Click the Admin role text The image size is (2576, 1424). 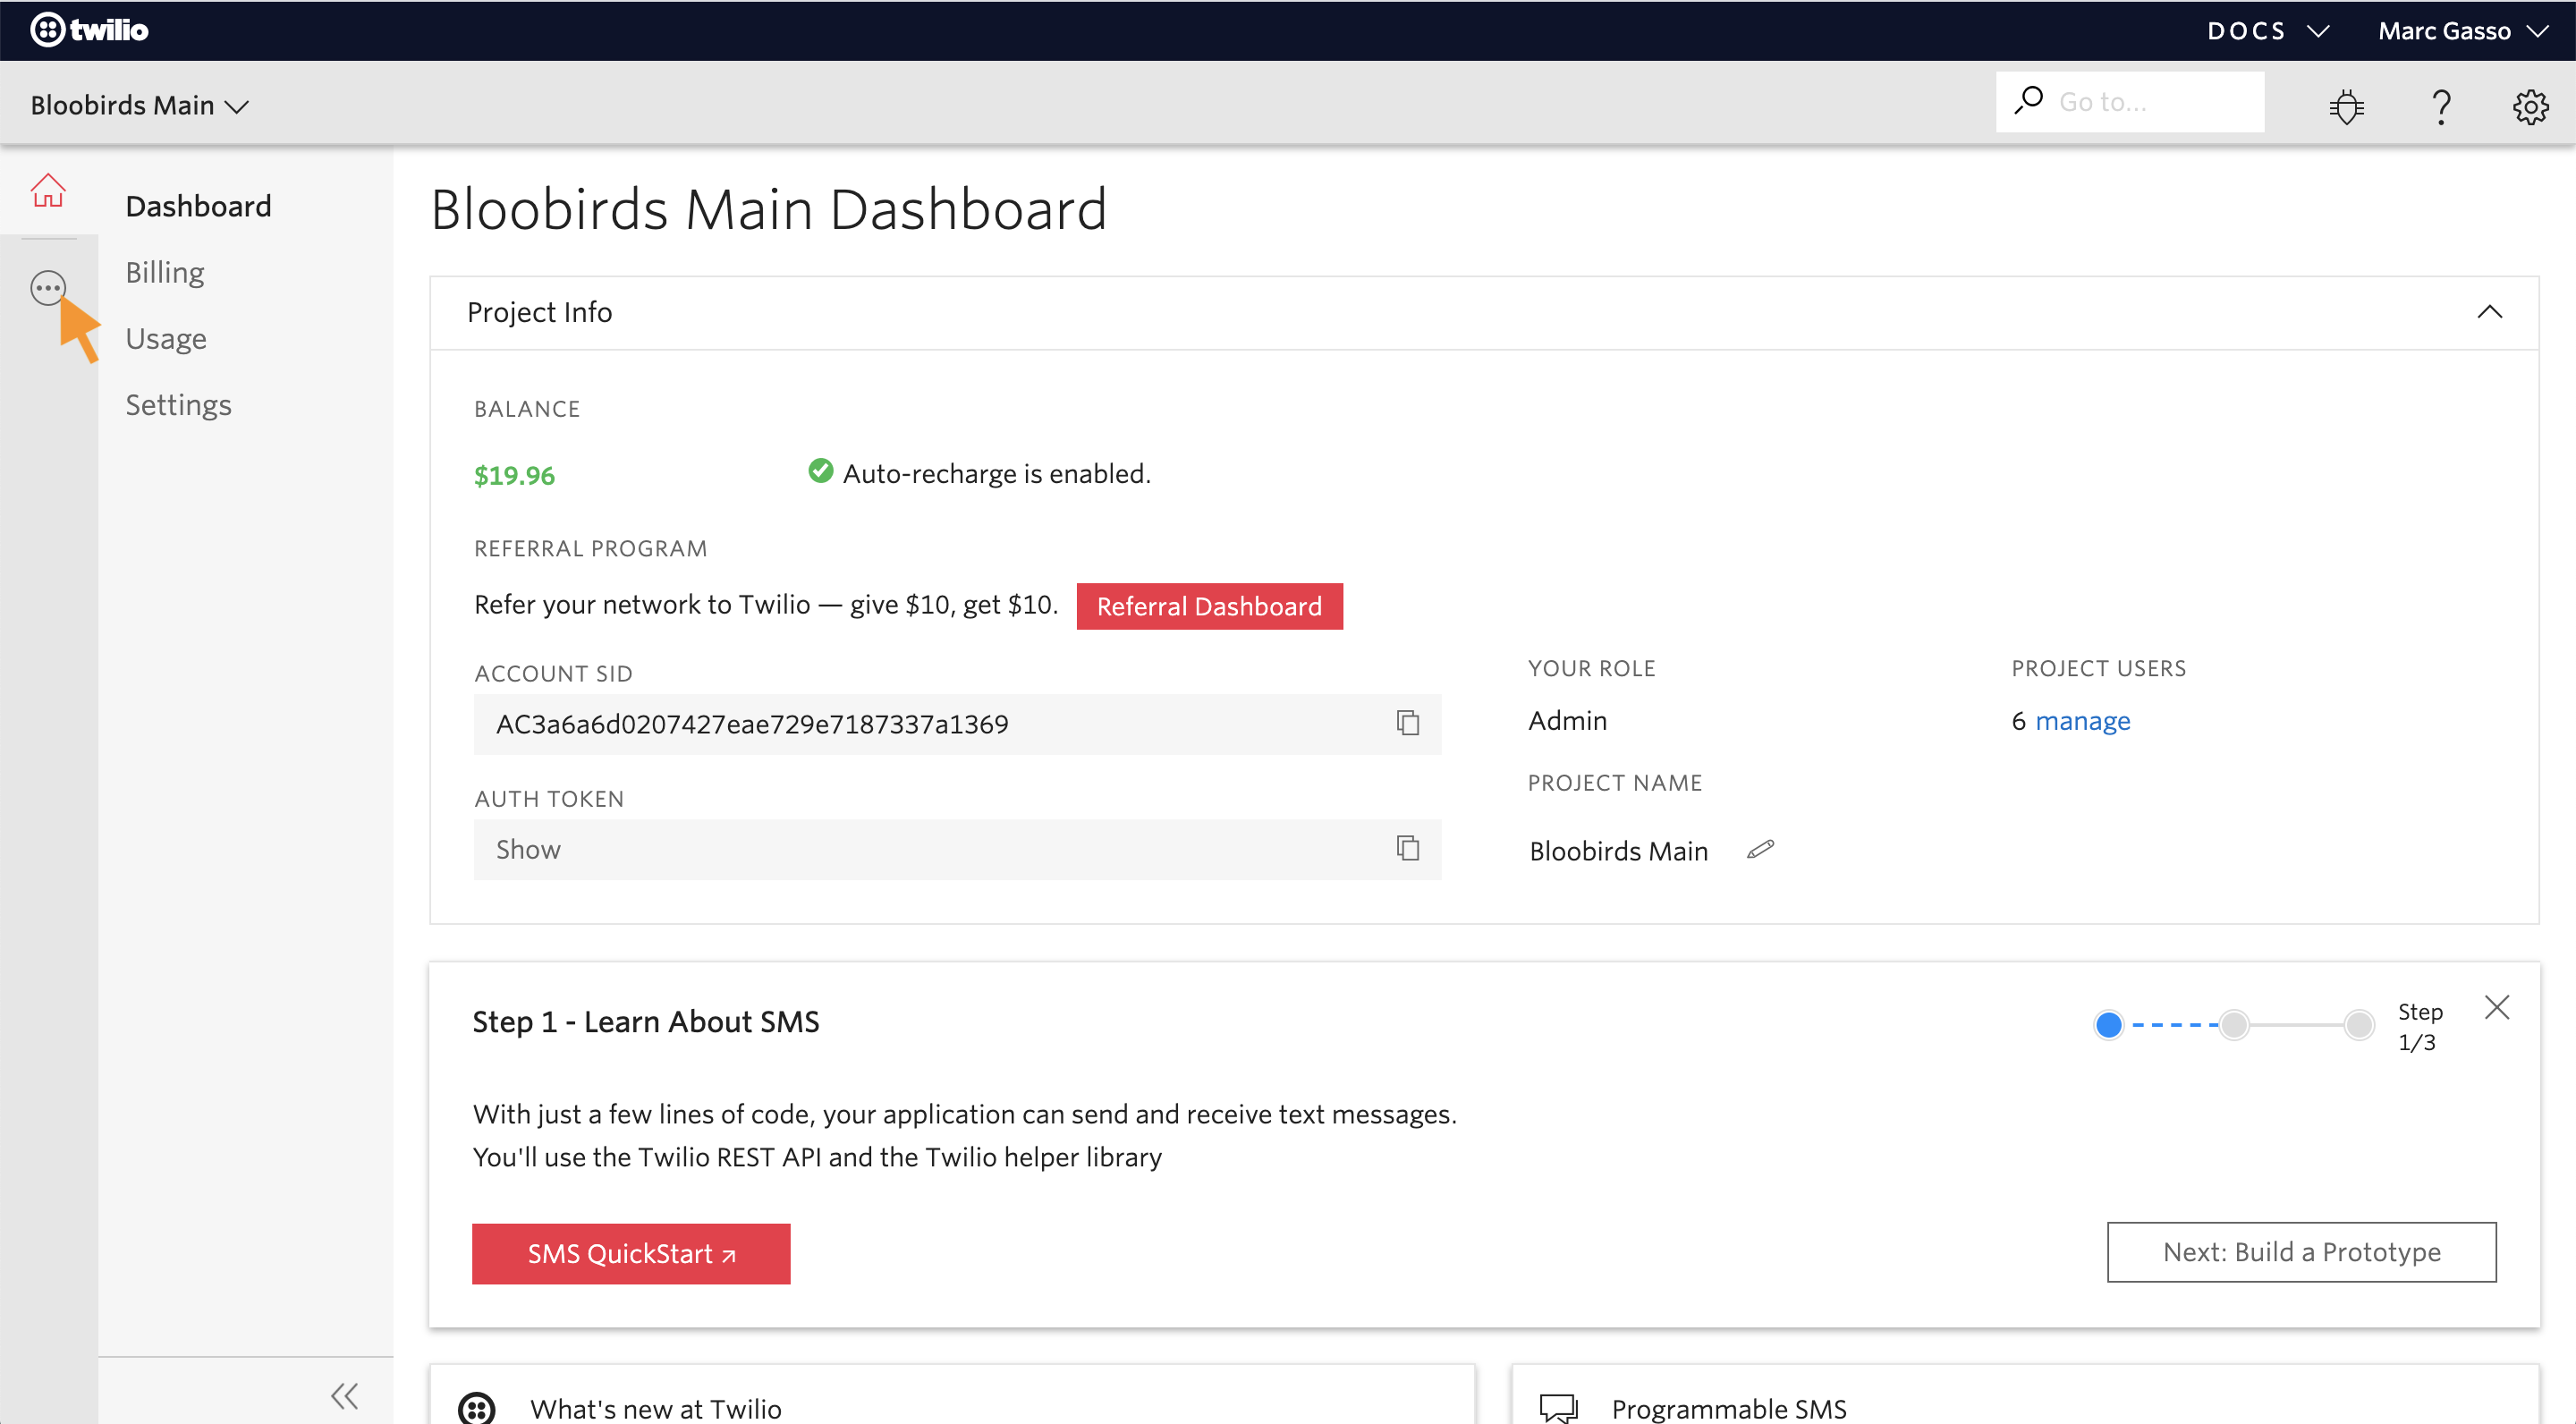point(1567,721)
